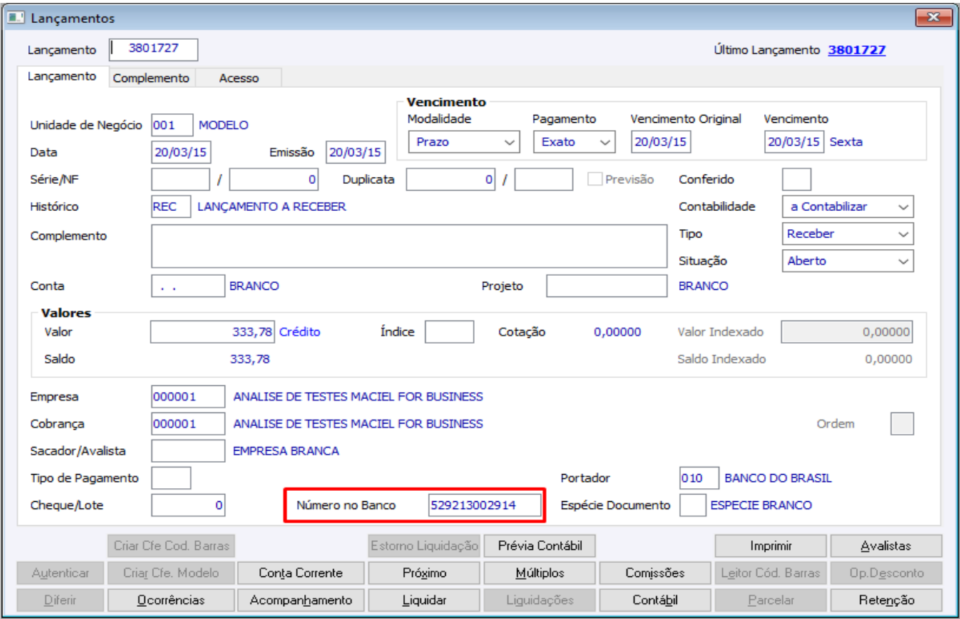Screen dimensions: 960x619
Task: Click the Cotação value 0,00000
Action: pyautogui.click(x=617, y=332)
